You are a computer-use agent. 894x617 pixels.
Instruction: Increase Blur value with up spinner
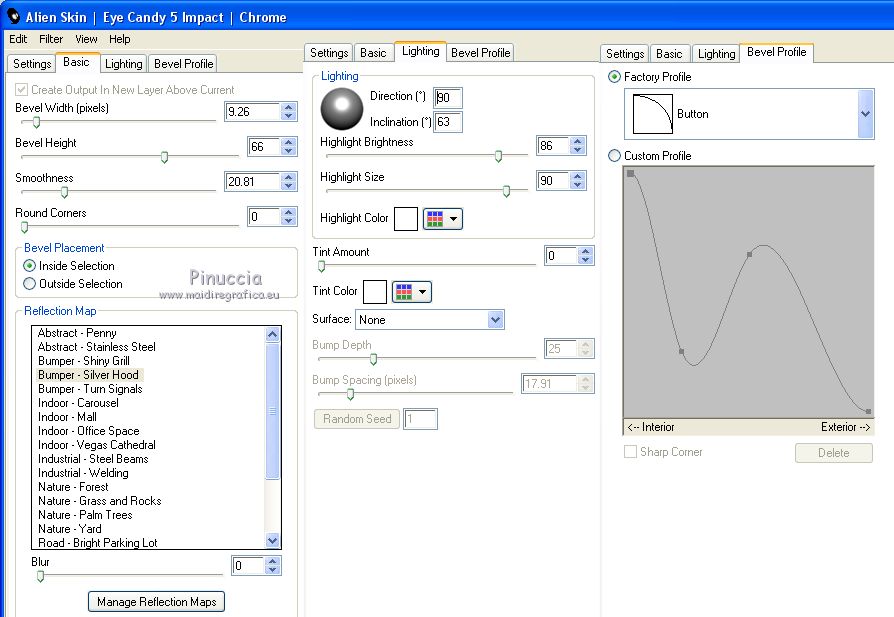click(x=273, y=561)
